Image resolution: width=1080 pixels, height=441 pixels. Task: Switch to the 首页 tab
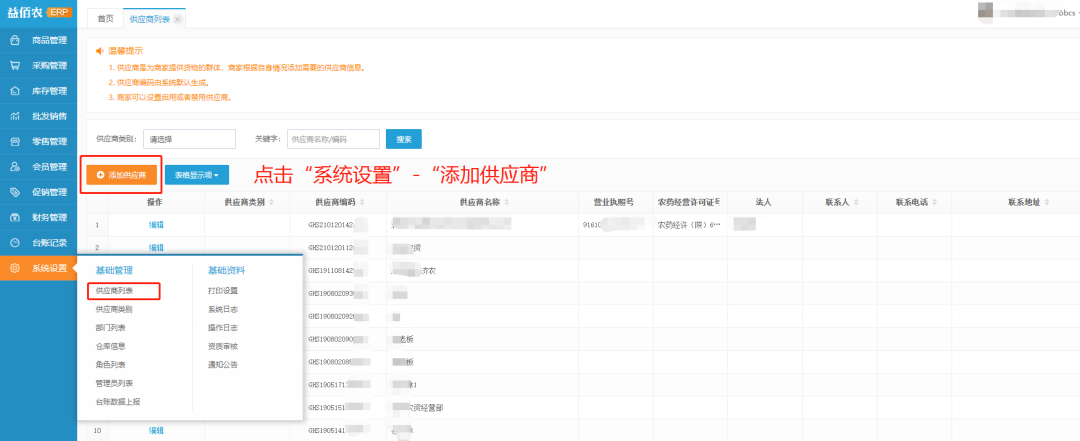(x=105, y=20)
